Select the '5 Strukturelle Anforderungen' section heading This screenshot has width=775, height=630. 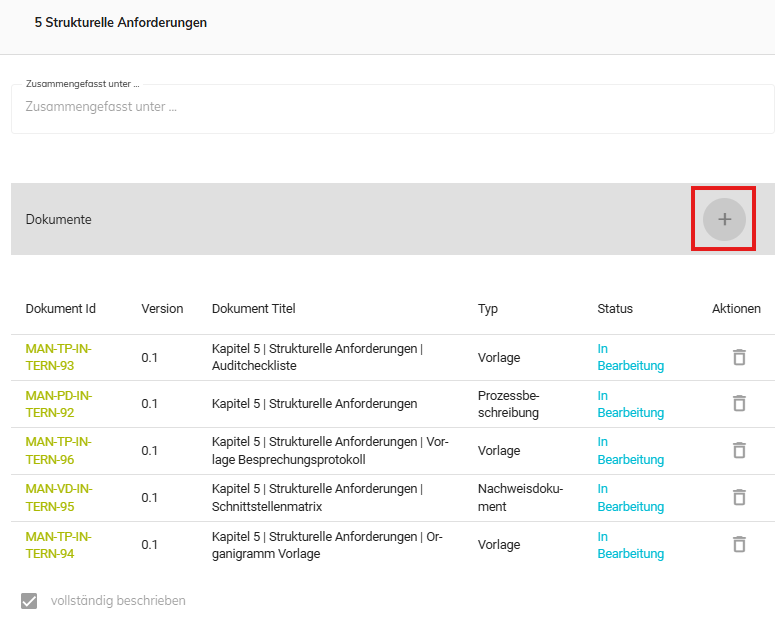121,22
